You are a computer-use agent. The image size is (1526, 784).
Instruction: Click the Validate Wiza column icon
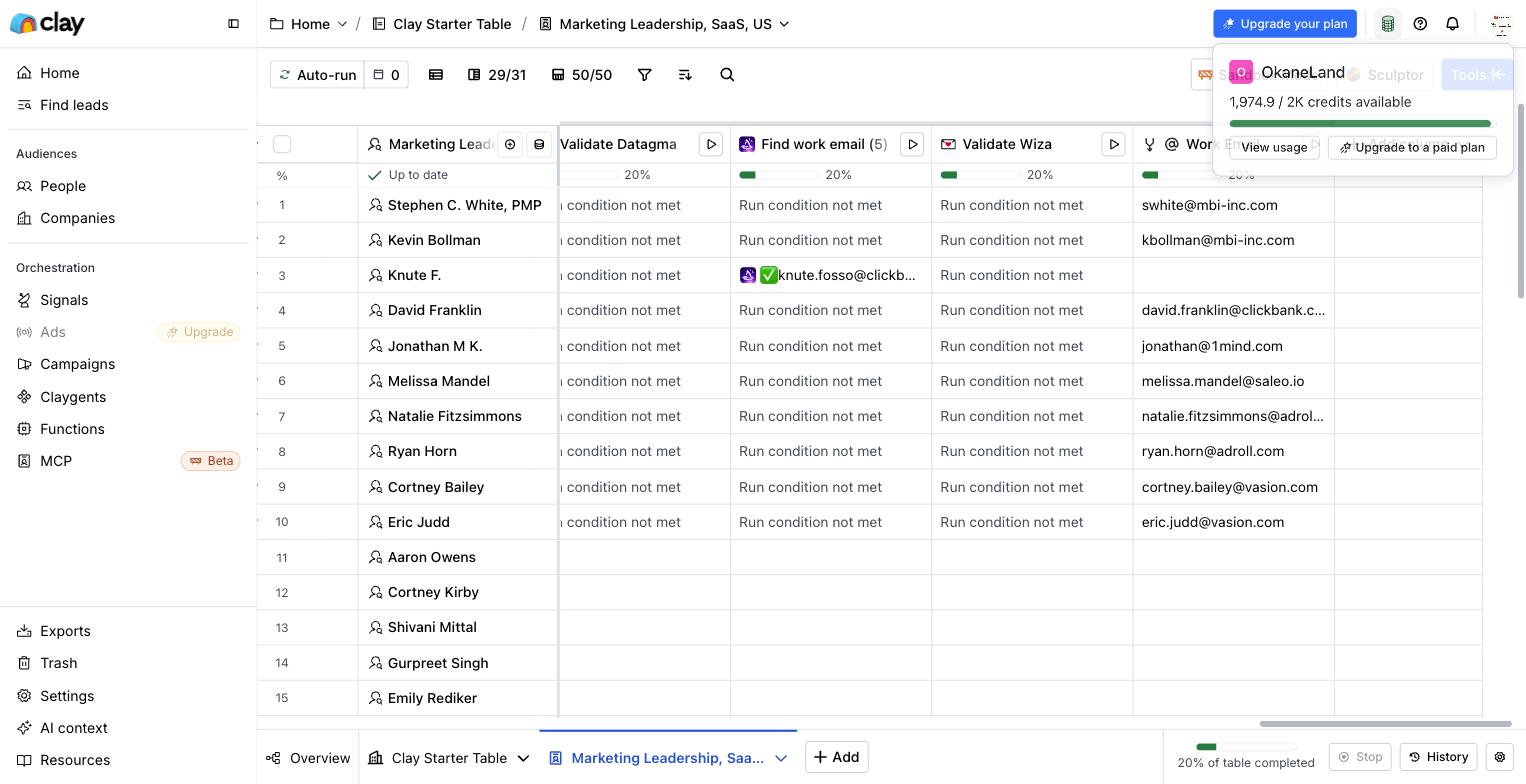(948, 144)
